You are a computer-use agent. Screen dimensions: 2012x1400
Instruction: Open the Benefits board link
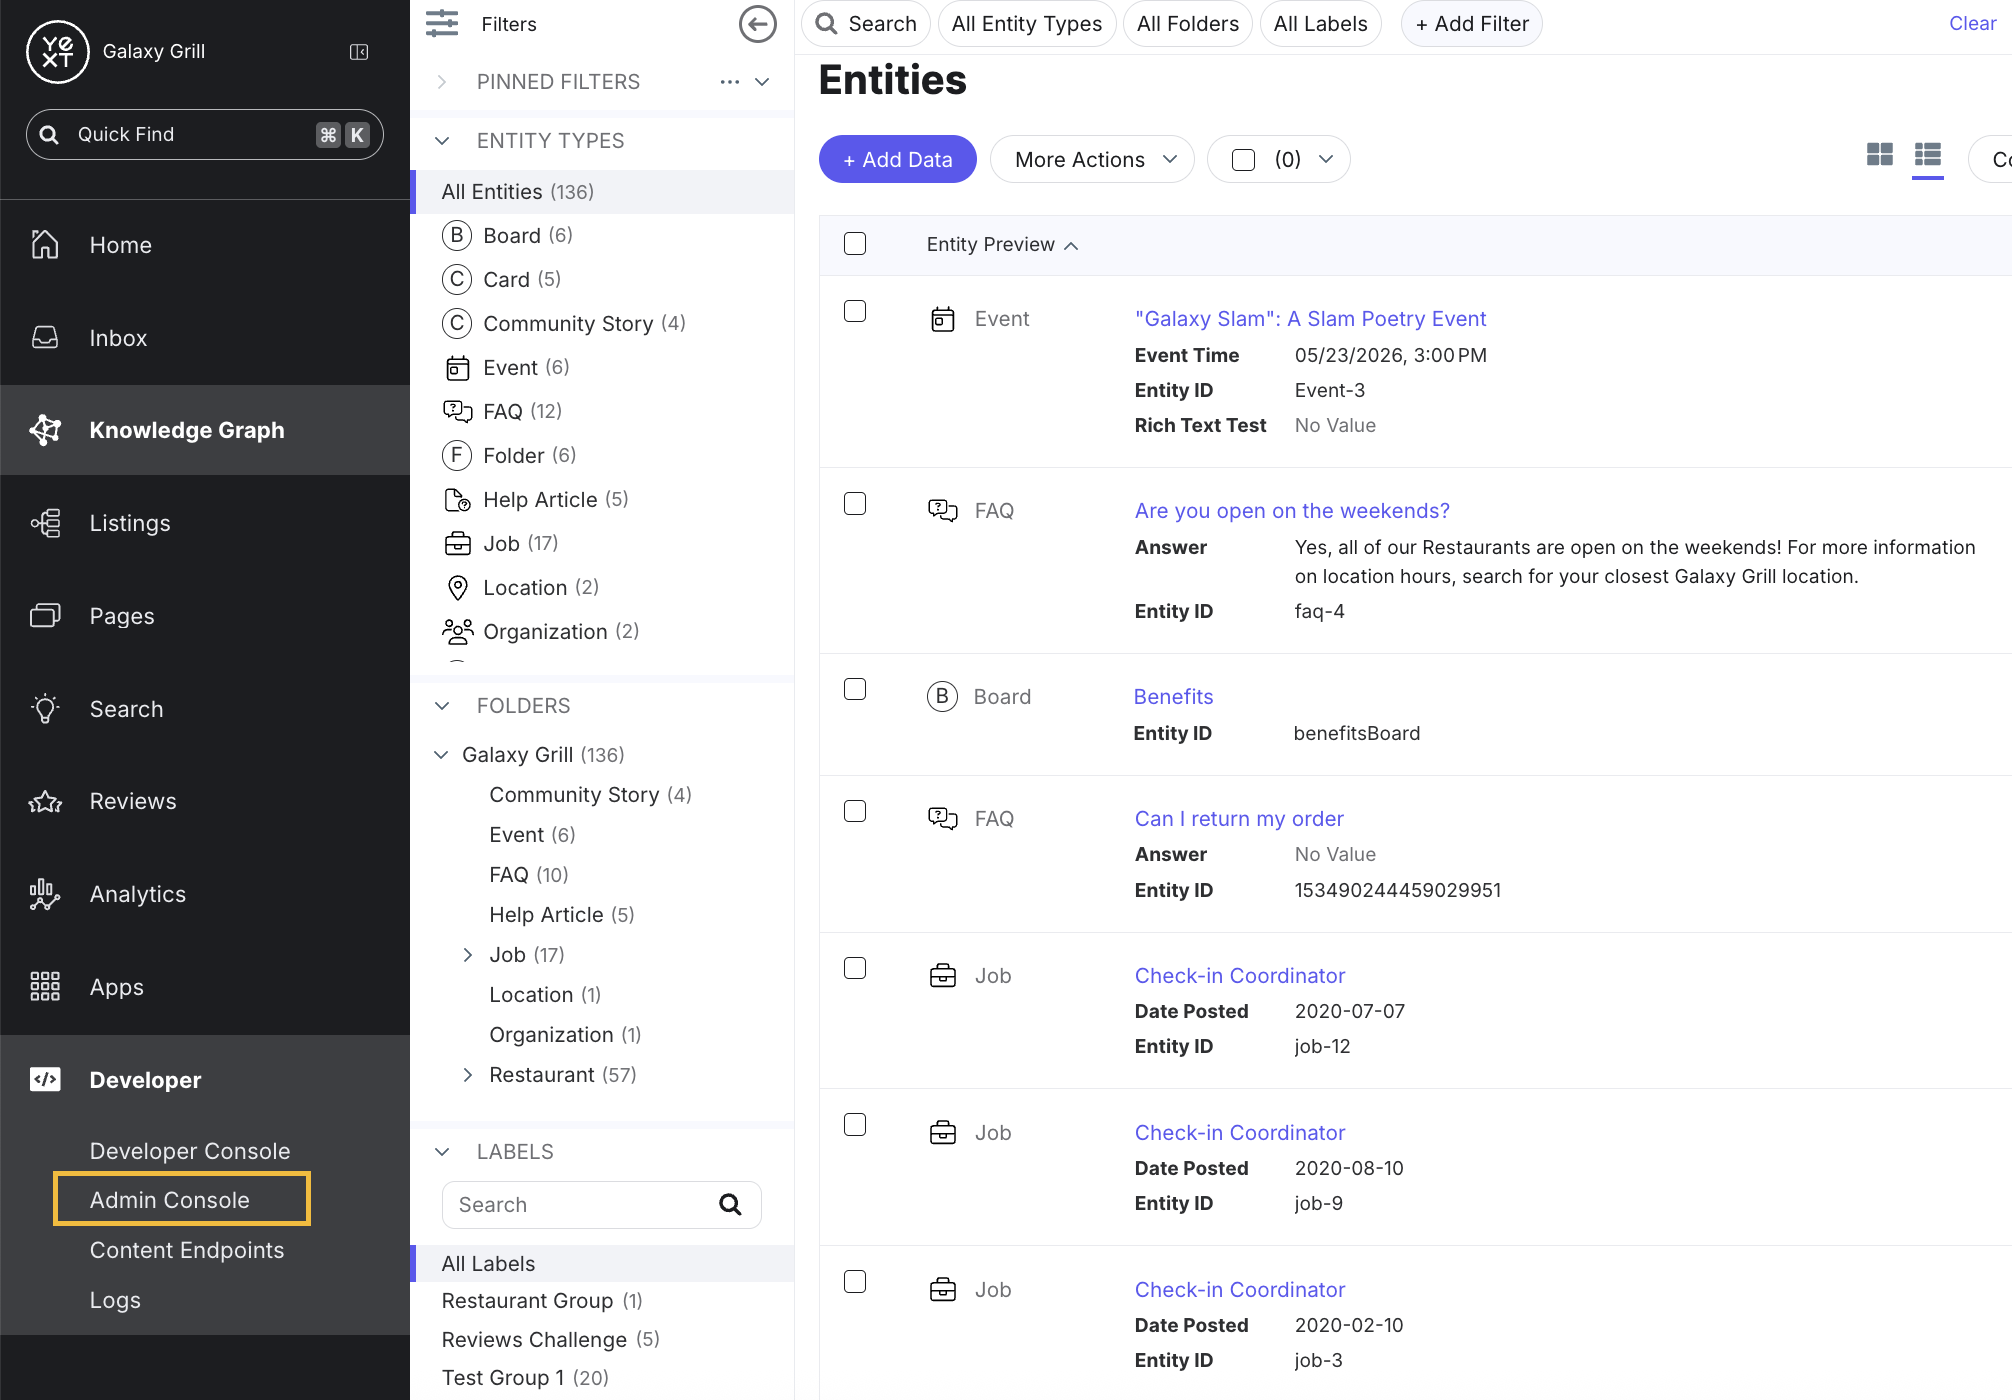pyautogui.click(x=1173, y=697)
